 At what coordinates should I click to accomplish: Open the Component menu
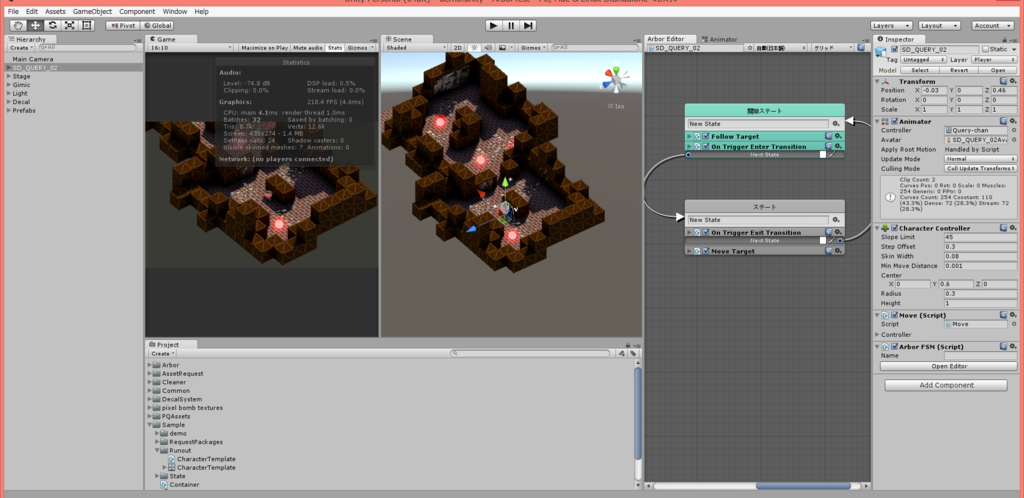[137, 12]
